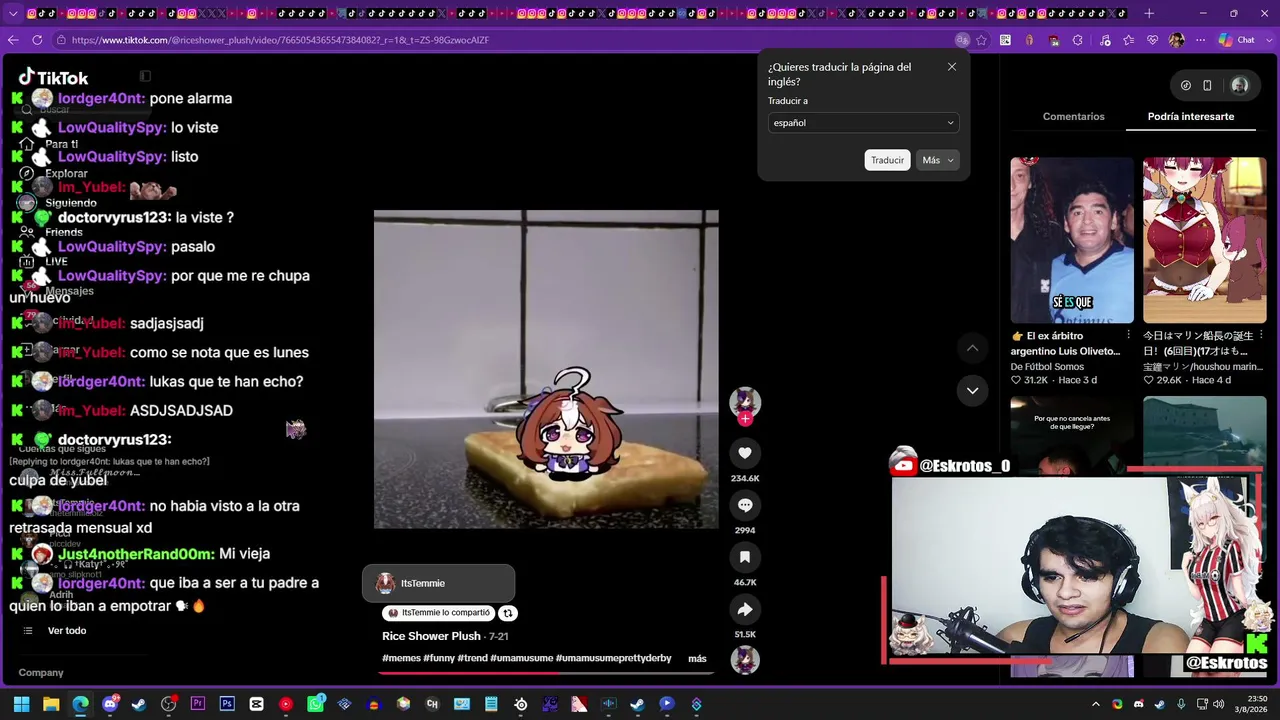This screenshot has width=1280, height=720.
Task: Click the Traducir button
Action: click(x=887, y=160)
